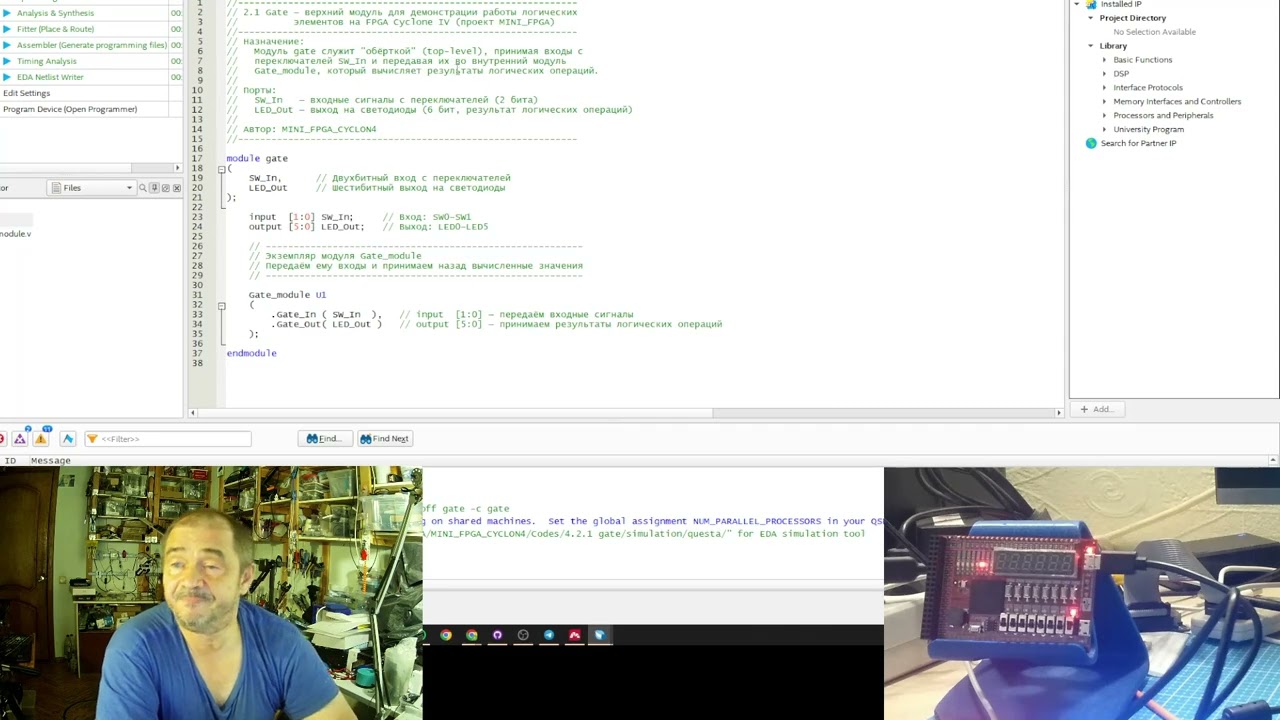
Task: Click the funnel filter icon in Messages
Action: point(92,439)
